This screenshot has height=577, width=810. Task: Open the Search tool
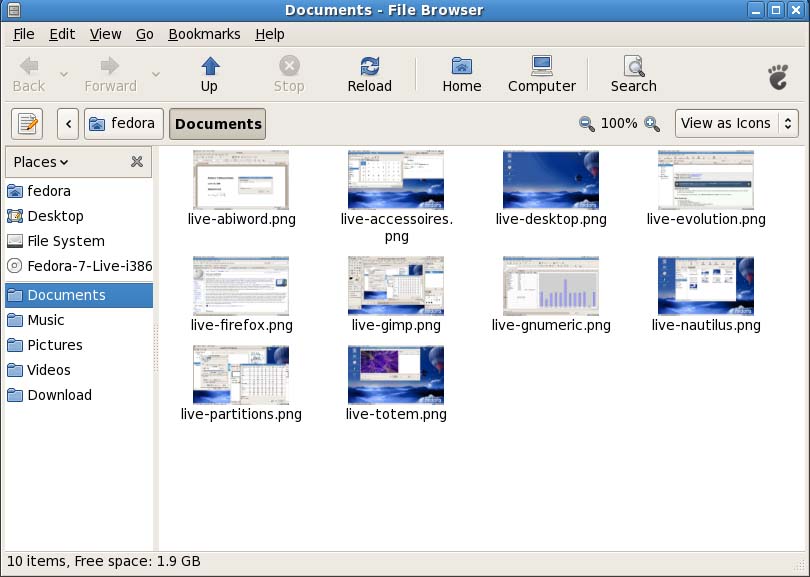coord(633,67)
